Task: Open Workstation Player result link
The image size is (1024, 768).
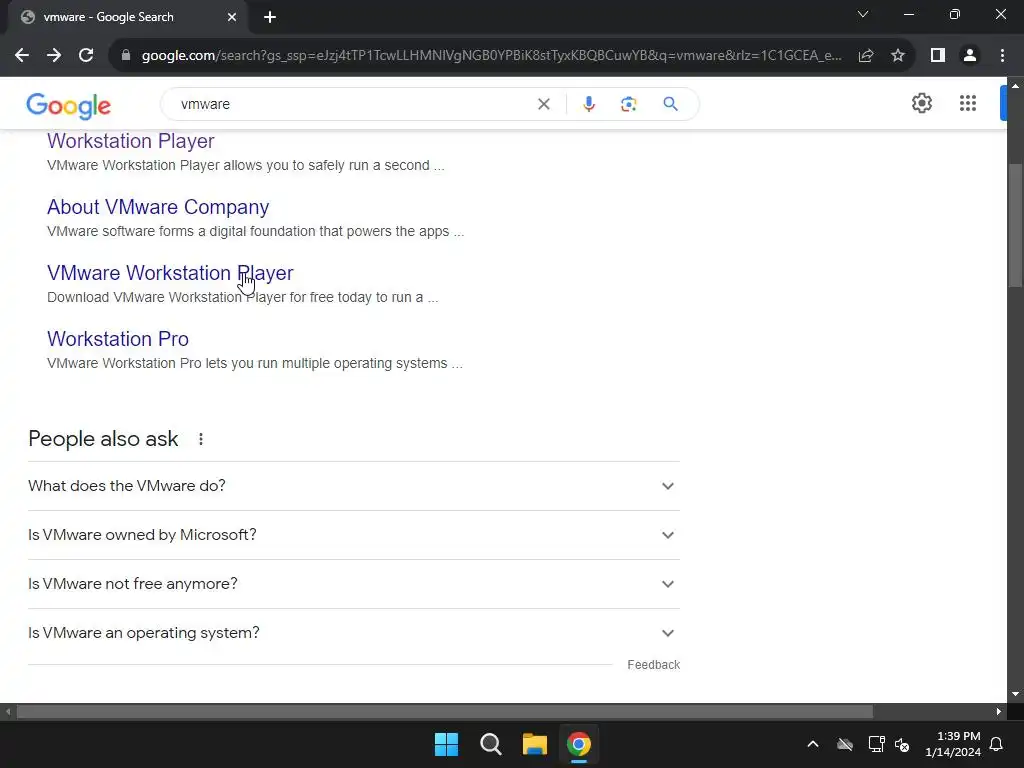Action: (131, 141)
